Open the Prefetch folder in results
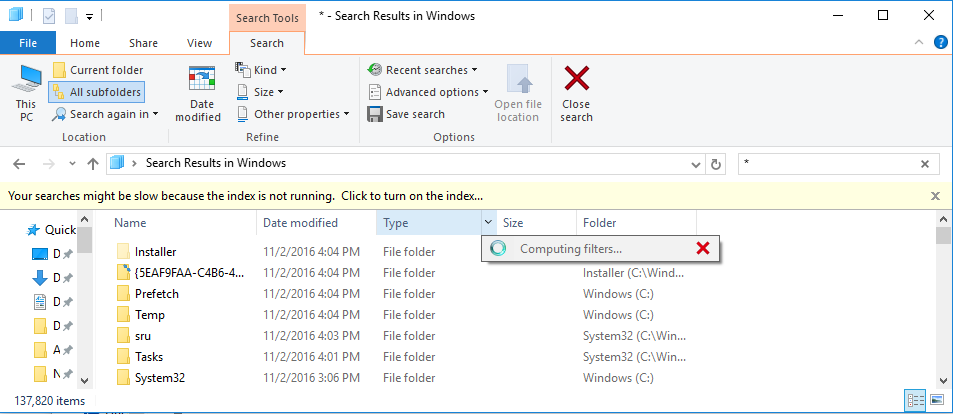This screenshot has height=414, width=953. (156, 293)
